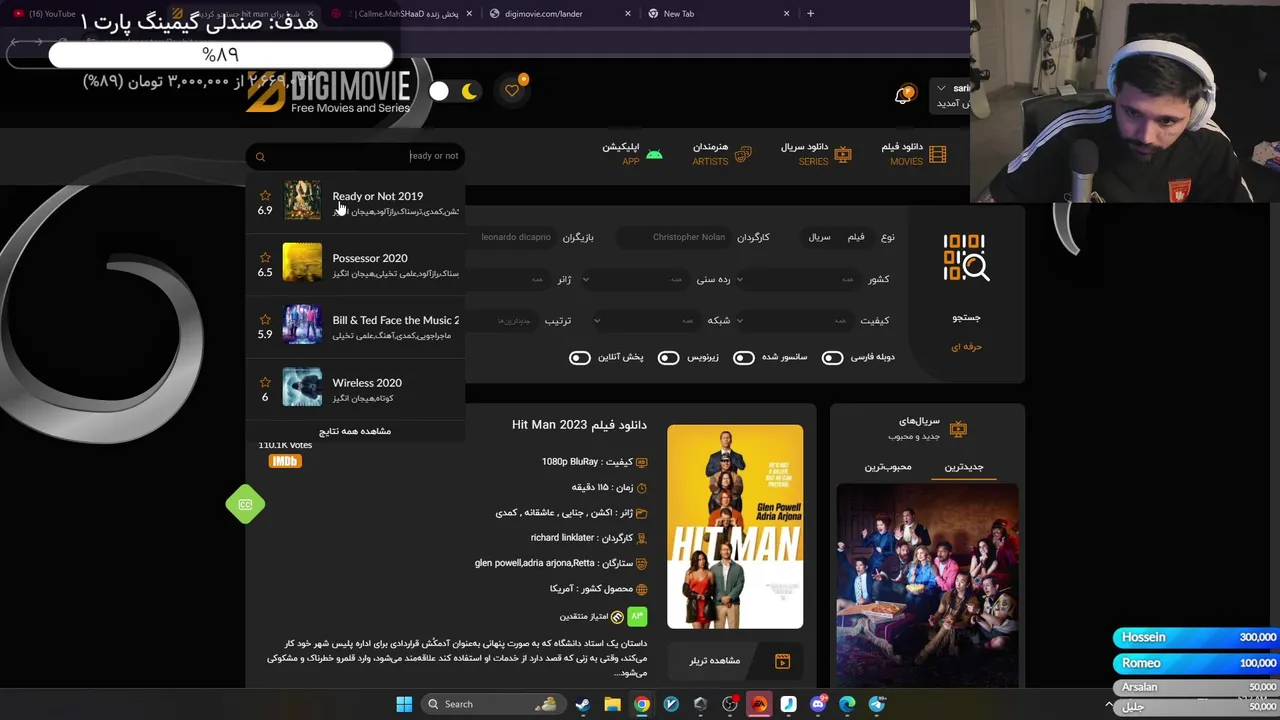This screenshot has height=720, width=1280.
Task: Open the دانلود فیلم Hit Man 2023 title
Action: [579, 425]
